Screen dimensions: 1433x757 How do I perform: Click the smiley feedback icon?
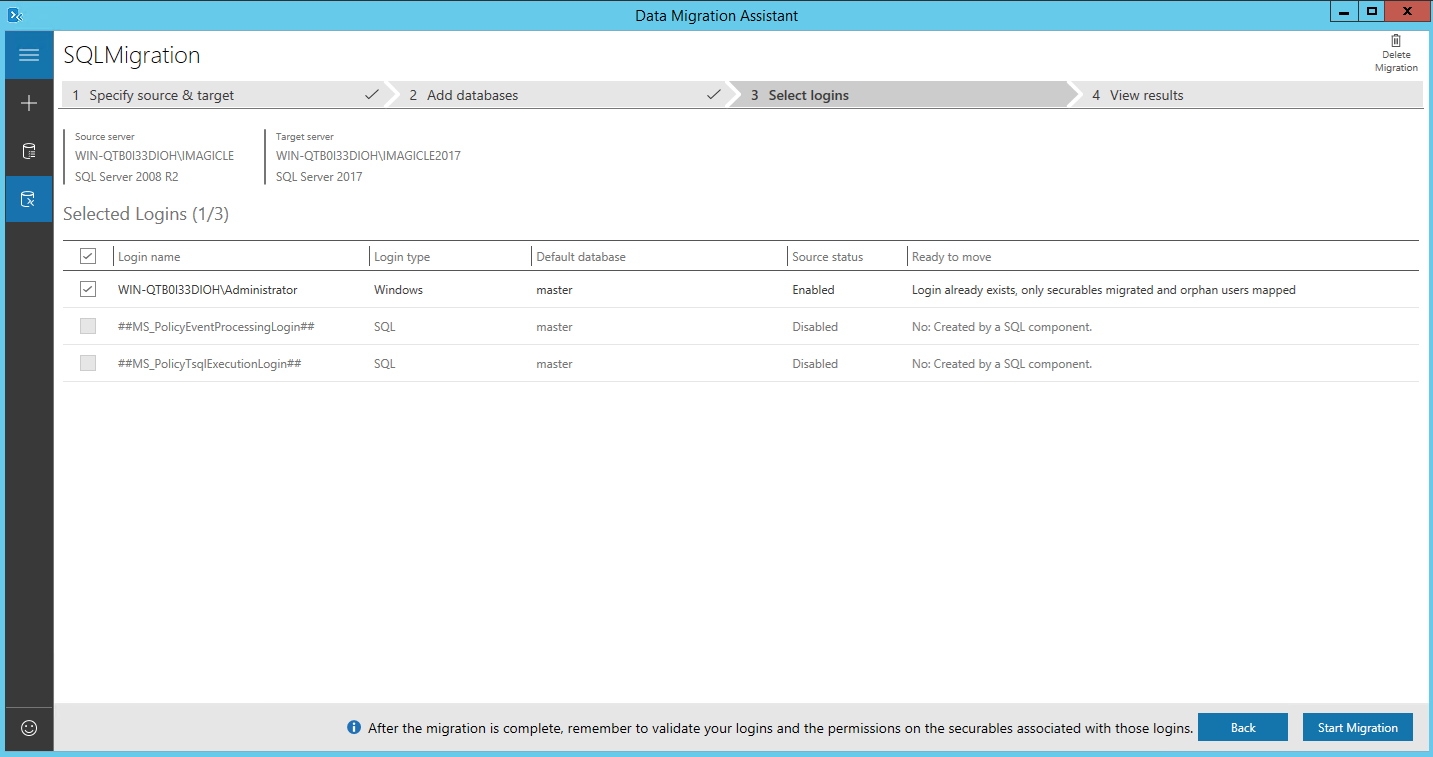click(x=29, y=728)
